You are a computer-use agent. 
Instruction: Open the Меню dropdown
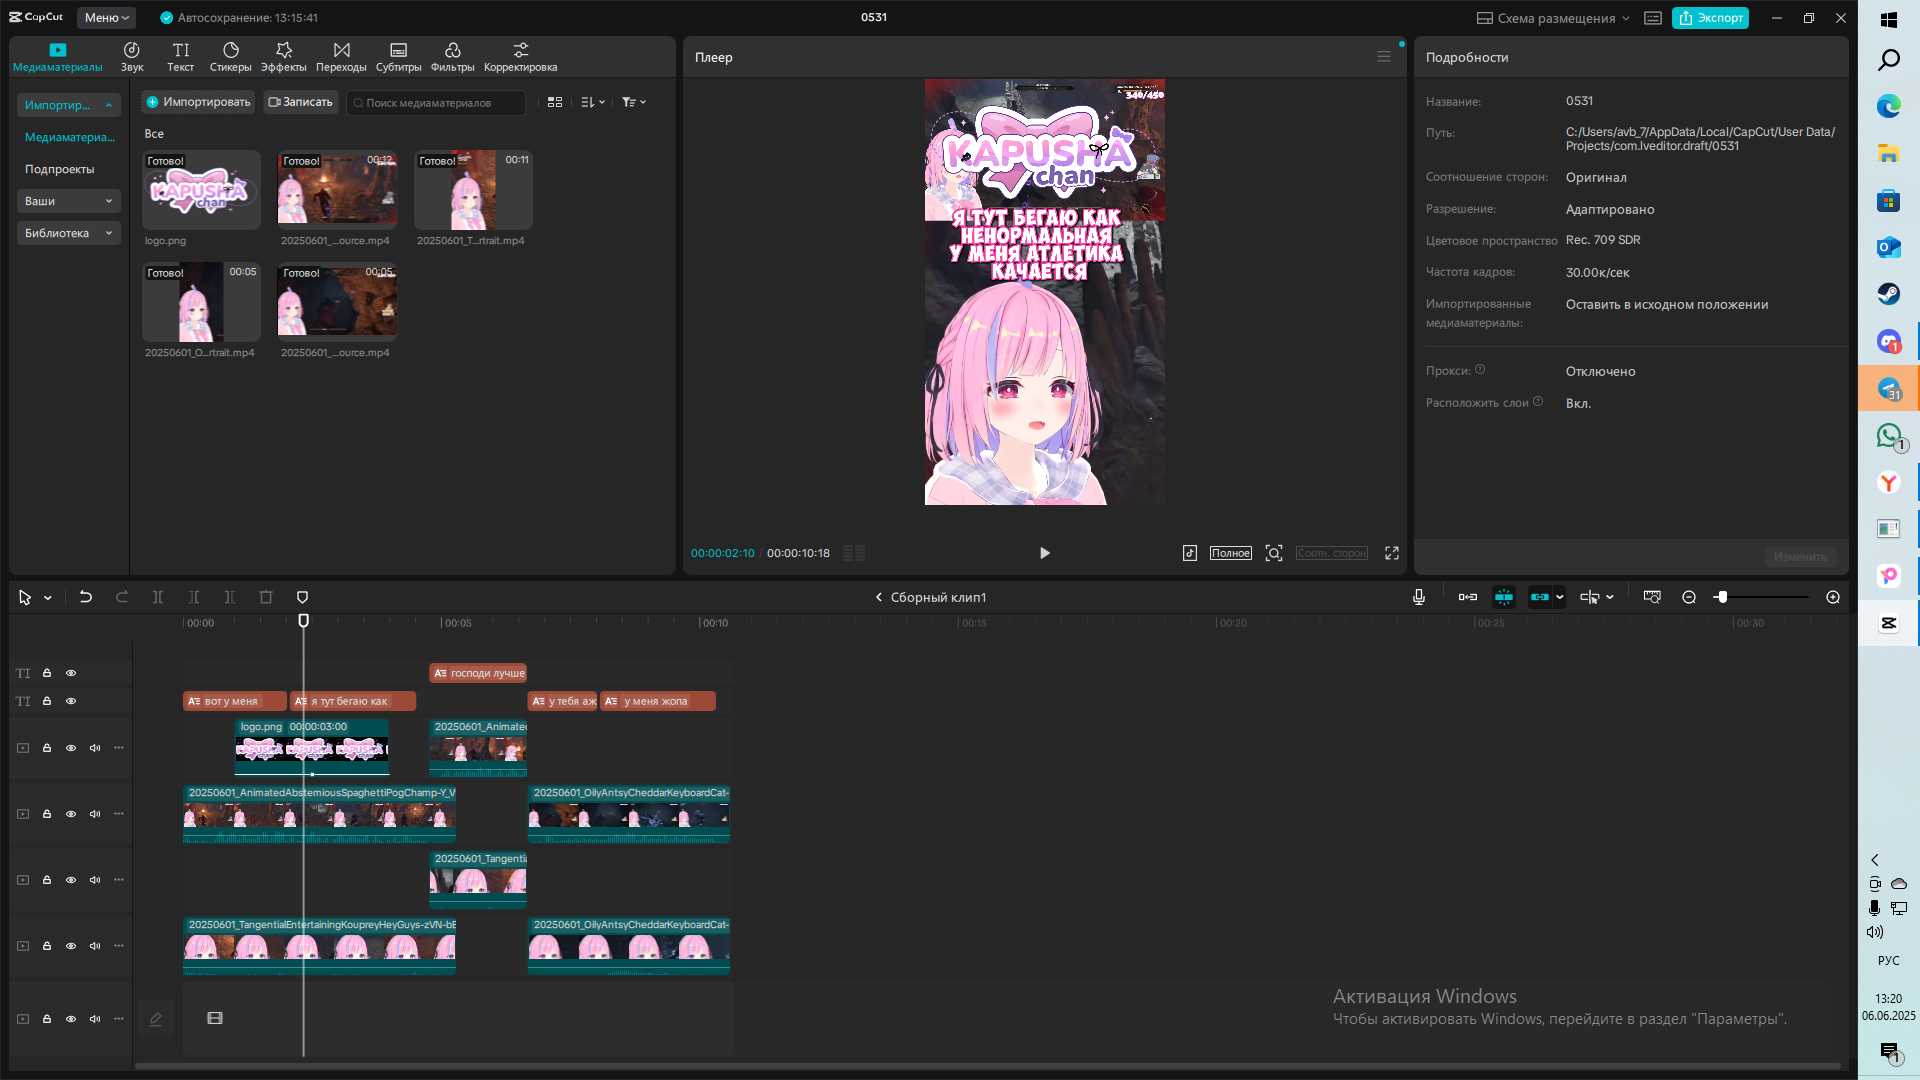pos(106,18)
